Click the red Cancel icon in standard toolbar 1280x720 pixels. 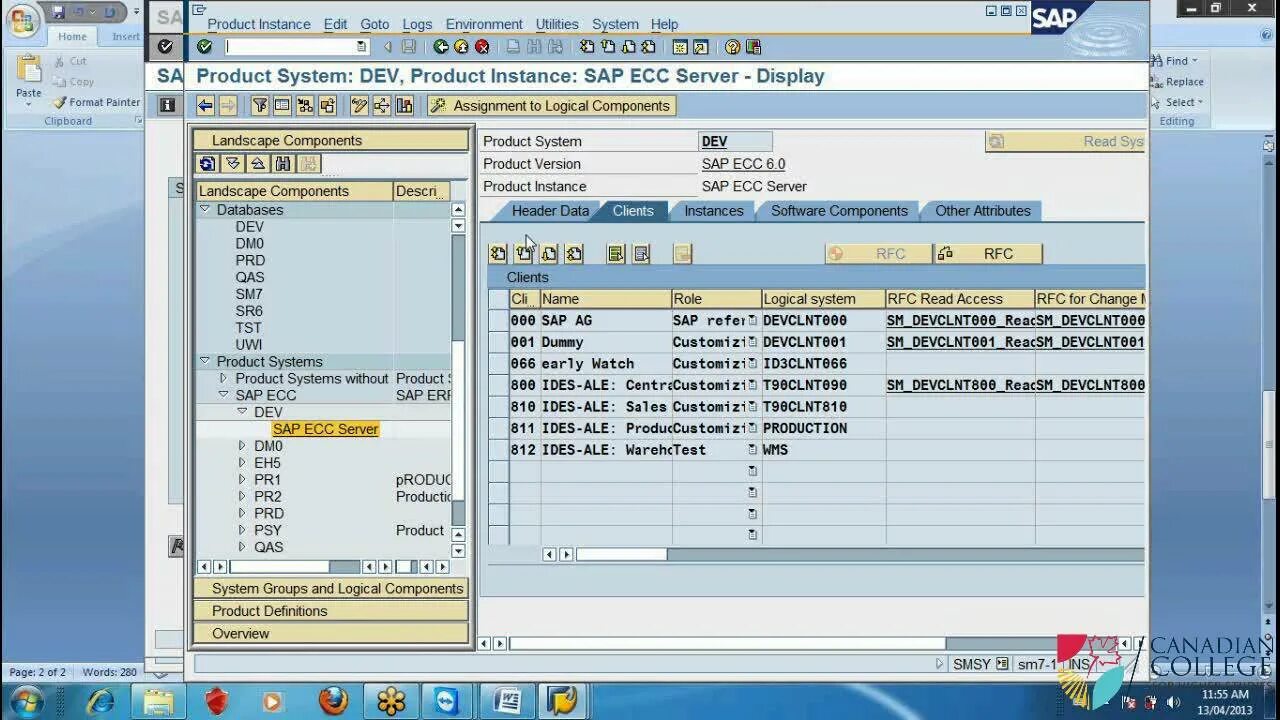click(482, 47)
